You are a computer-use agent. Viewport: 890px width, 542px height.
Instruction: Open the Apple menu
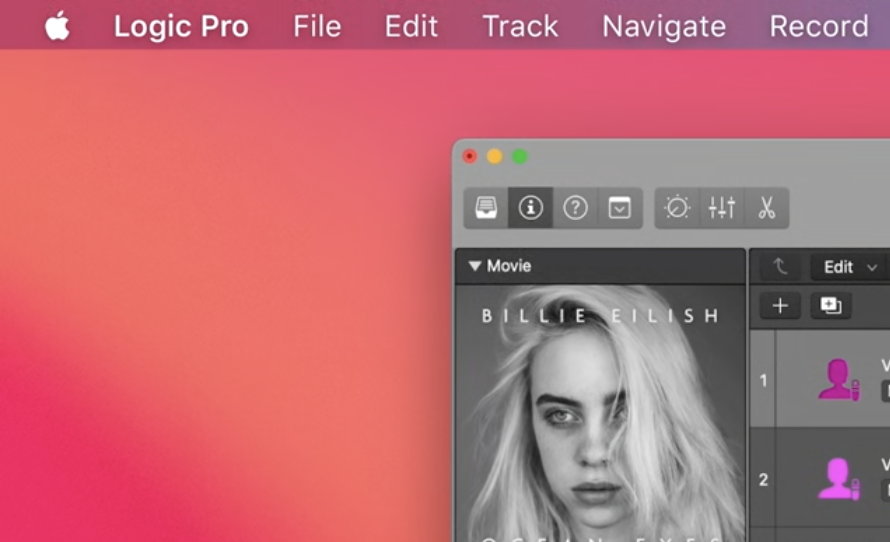coord(57,26)
